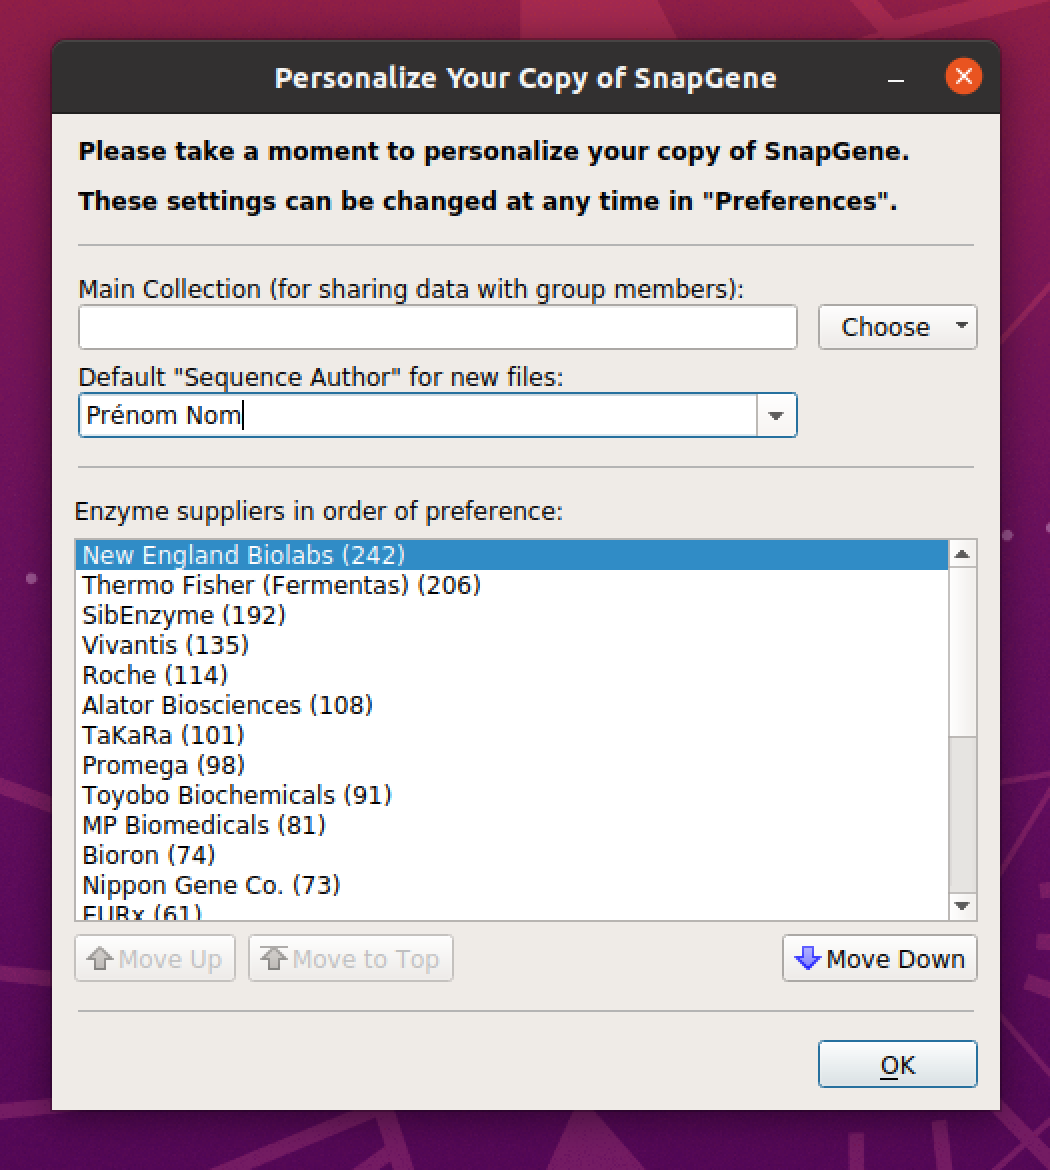Pick Roche (114) in supplier list
The height and width of the screenshot is (1170, 1050).
pos(155,675)
